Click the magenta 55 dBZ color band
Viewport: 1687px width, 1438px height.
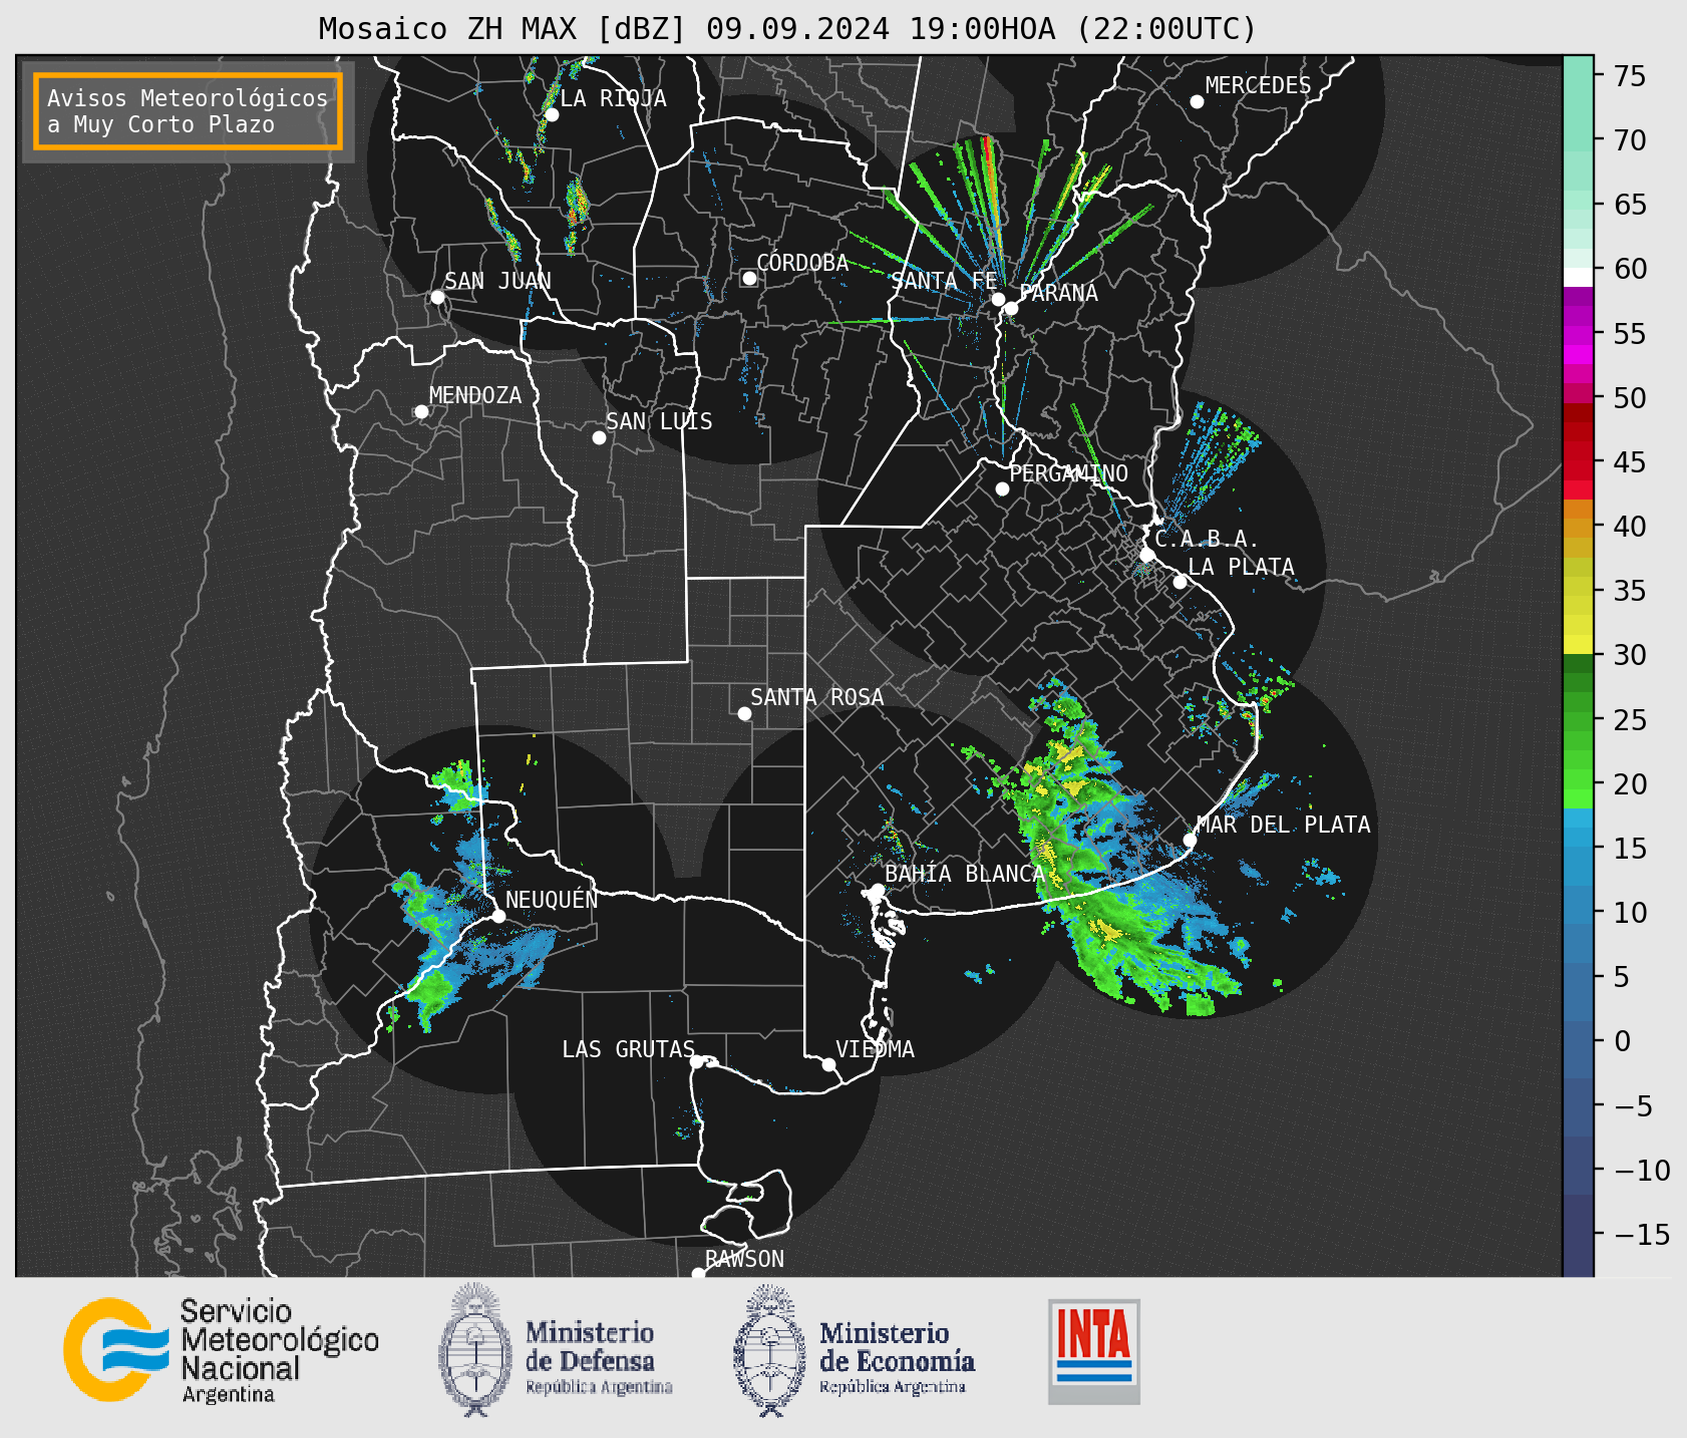[1578, 333]
